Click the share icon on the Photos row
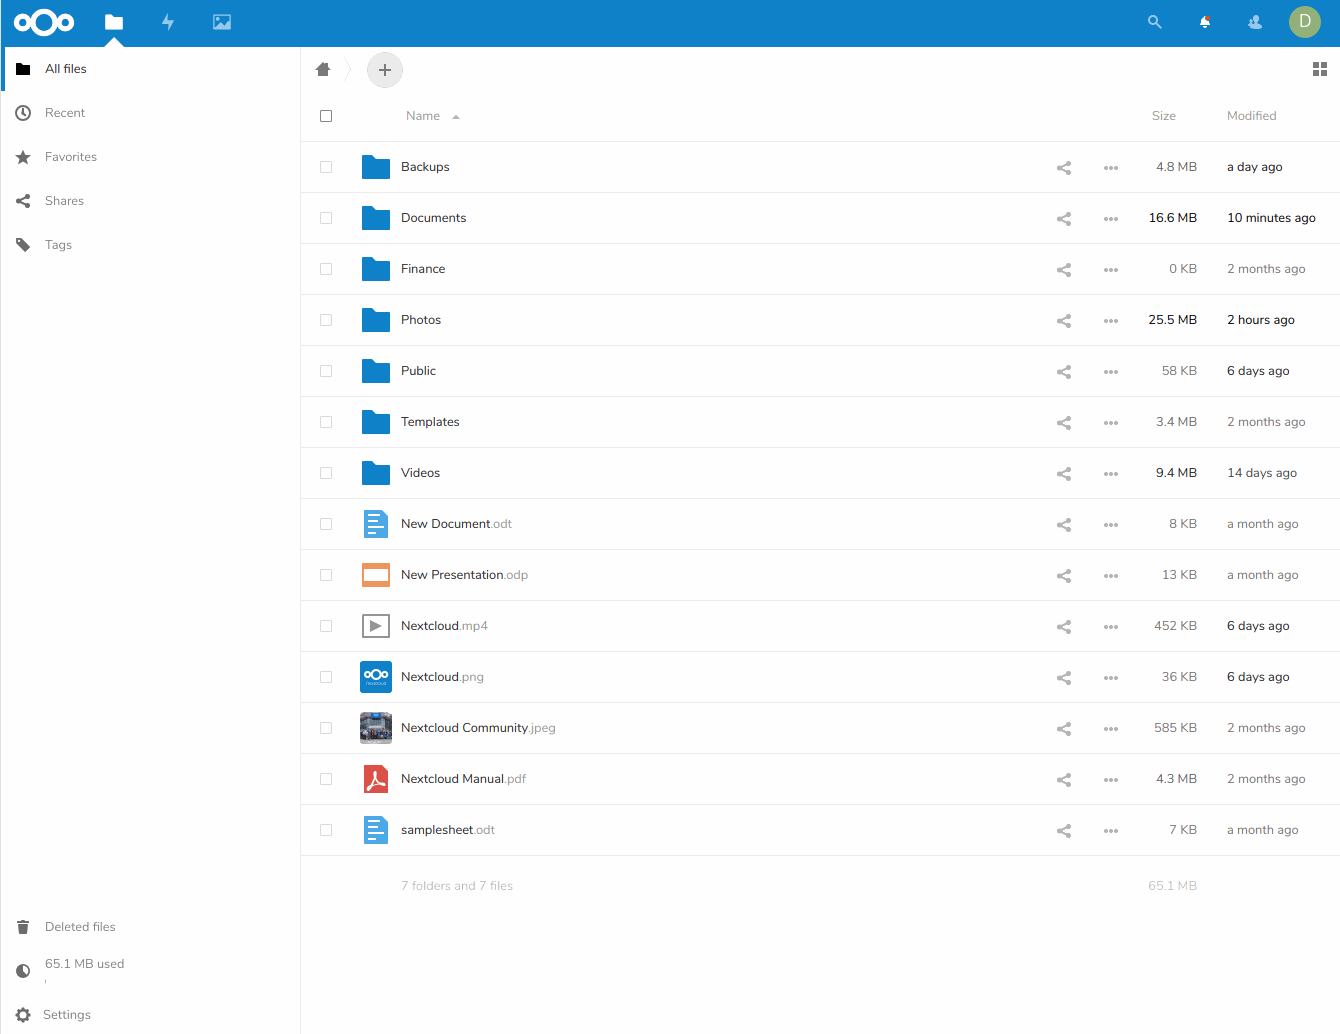 pyautogui.click(x=1063, y=320)
